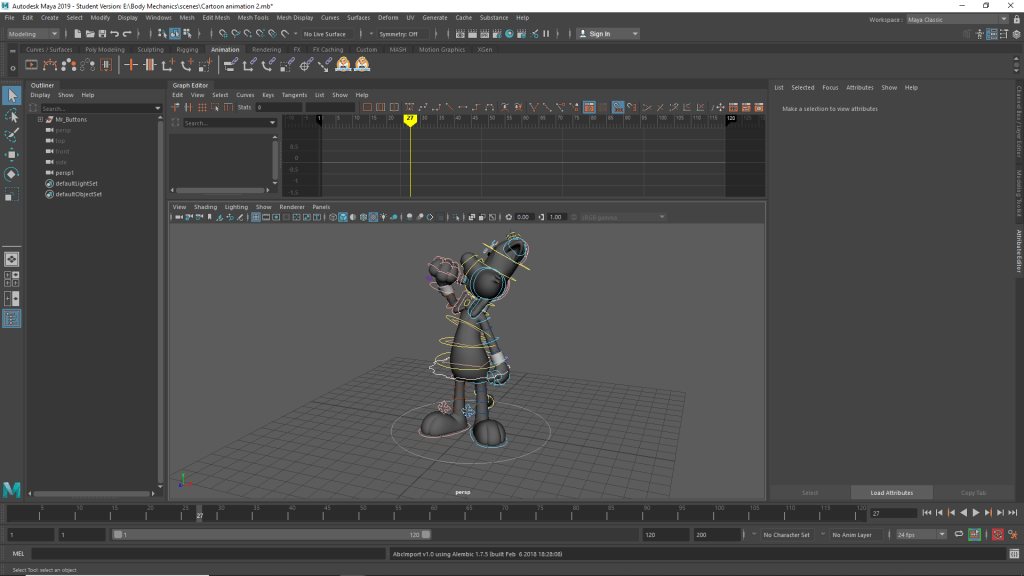Toggle playback loop mode
Viewport: 1024px width, 576px height.
coord(960,535)
